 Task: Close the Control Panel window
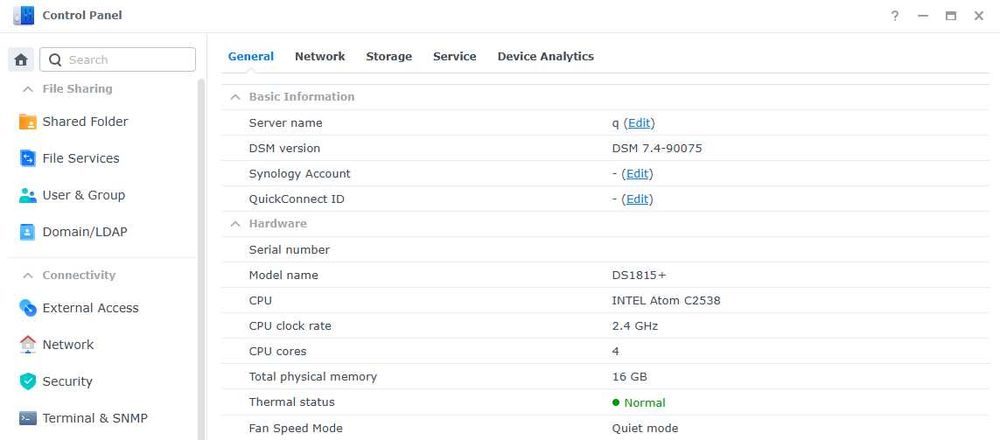pos(979,16)
